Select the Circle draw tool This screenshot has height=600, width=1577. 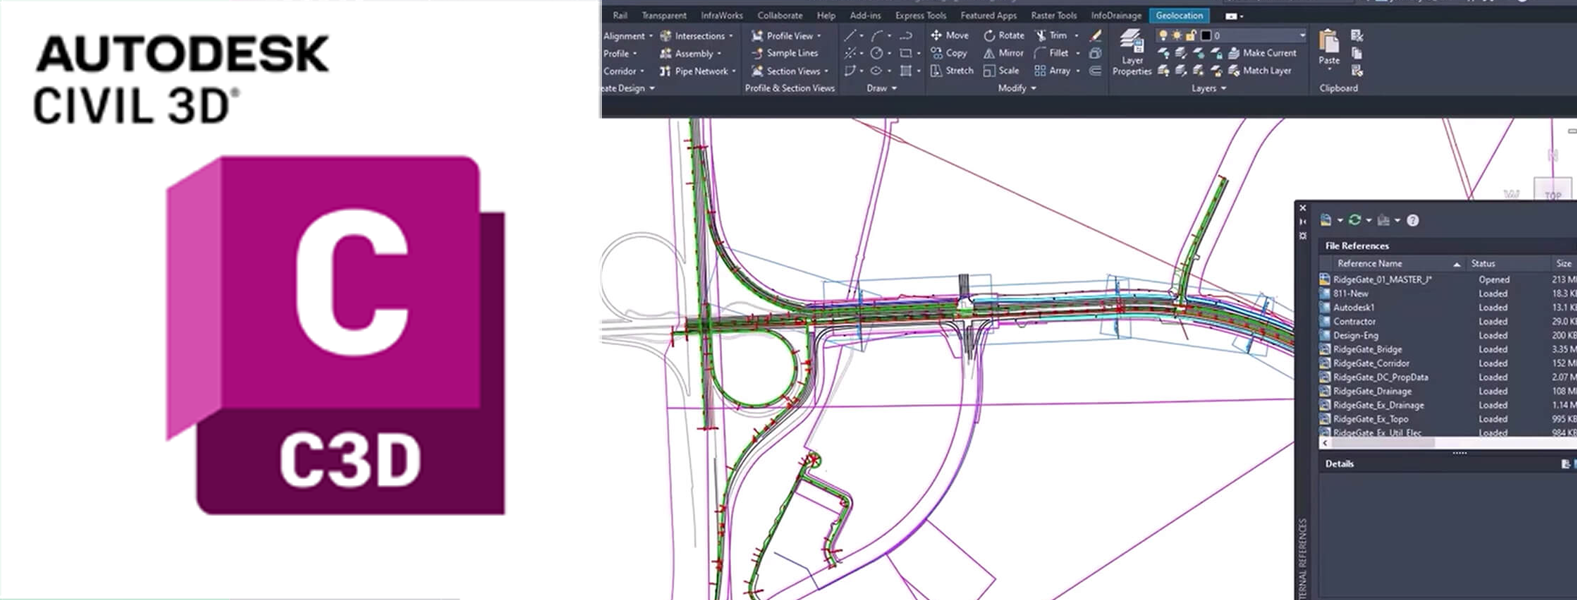(877, 53)
